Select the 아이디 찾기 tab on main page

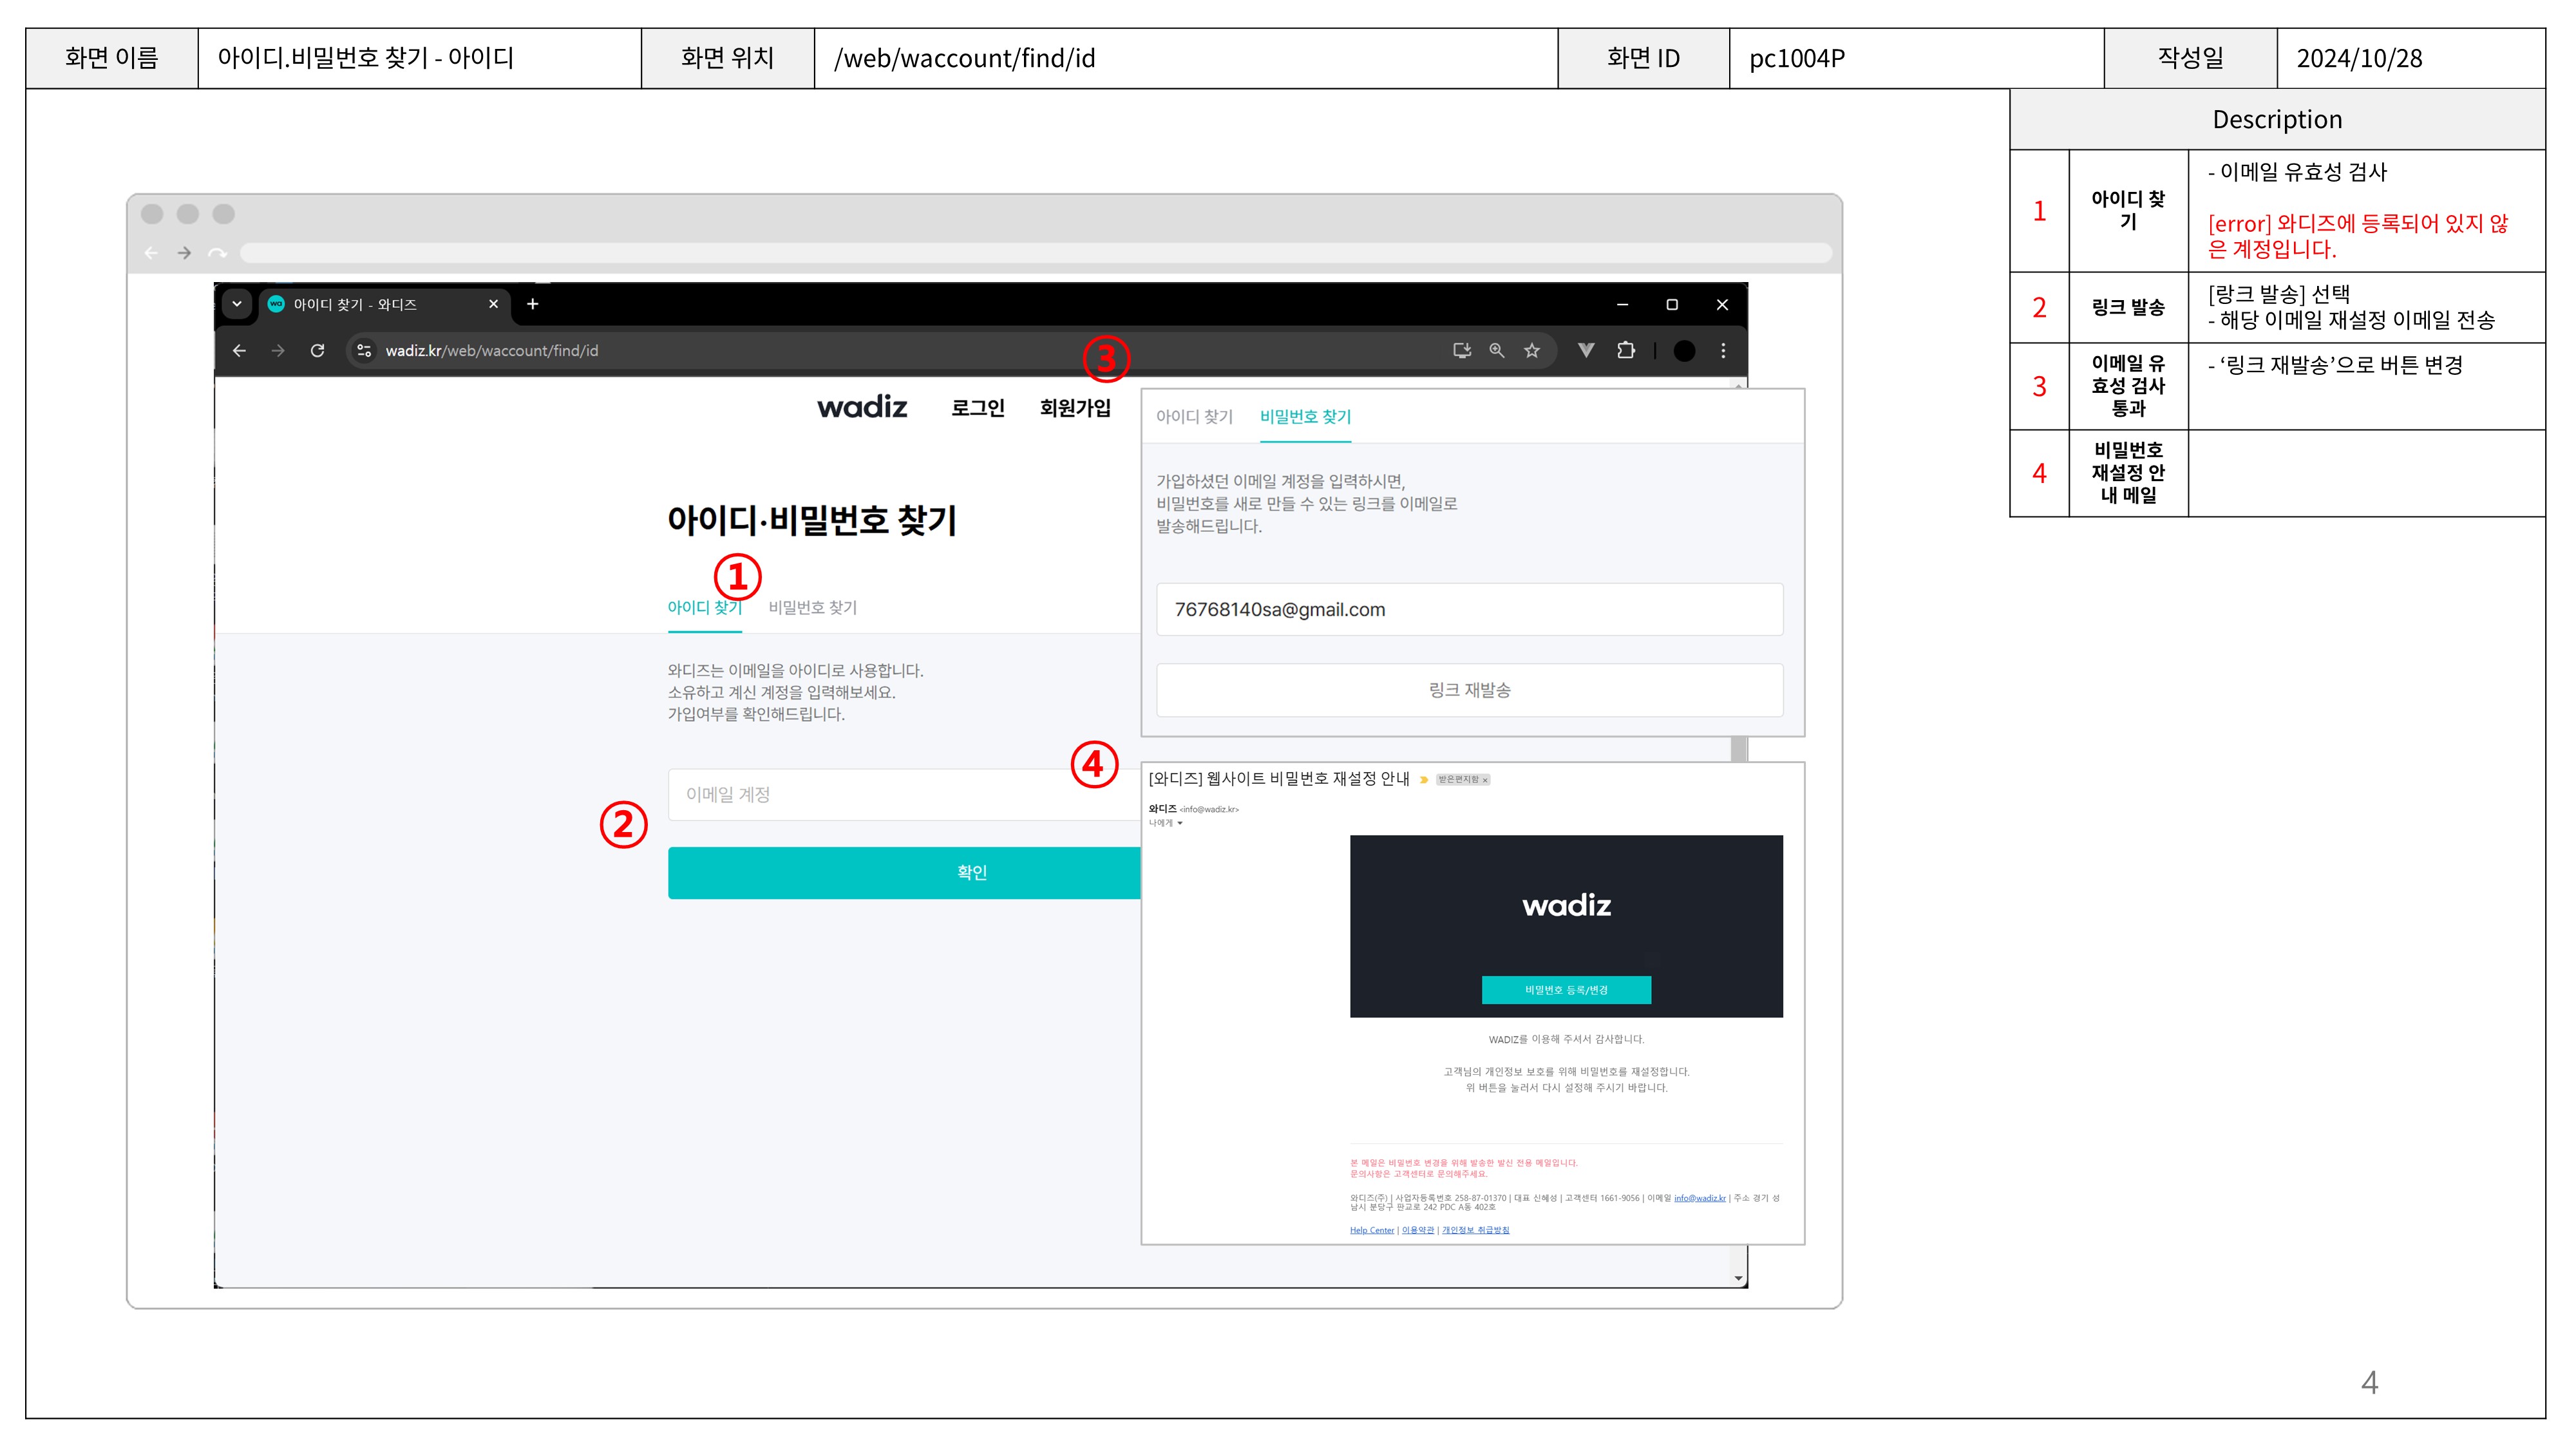click(704, 608)
